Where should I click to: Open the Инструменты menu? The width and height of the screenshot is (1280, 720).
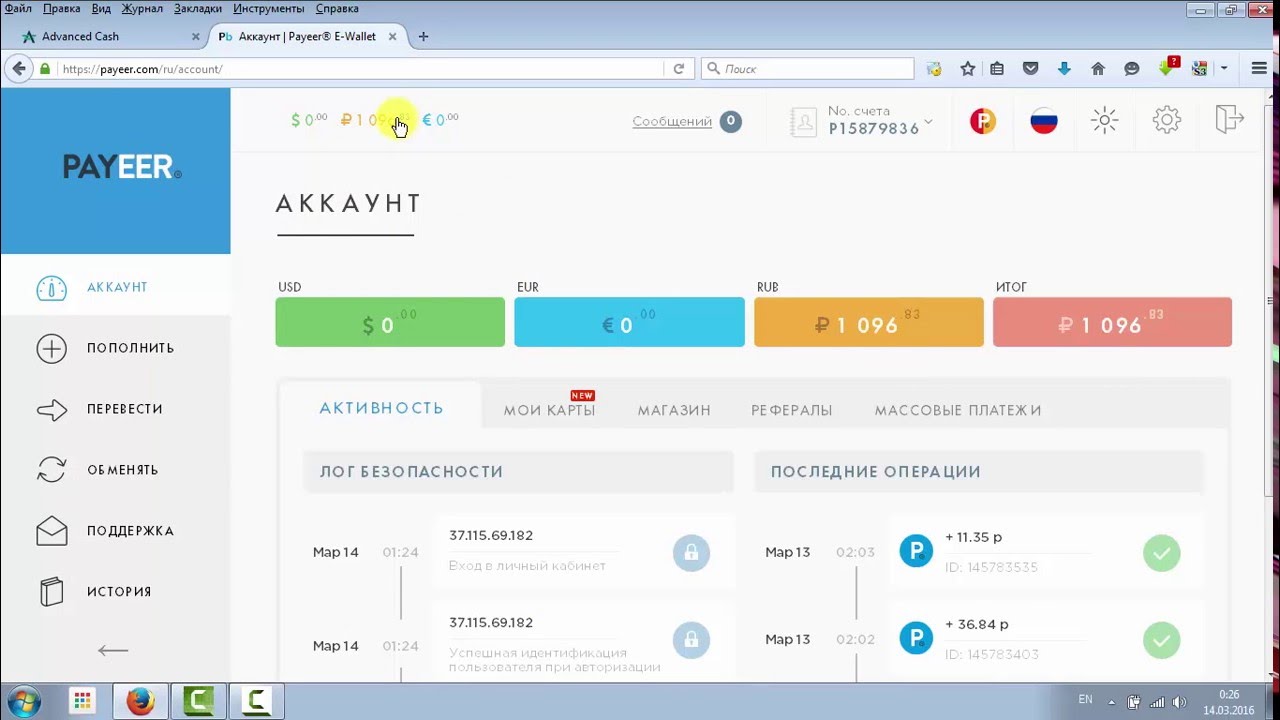tap(269, 8)
